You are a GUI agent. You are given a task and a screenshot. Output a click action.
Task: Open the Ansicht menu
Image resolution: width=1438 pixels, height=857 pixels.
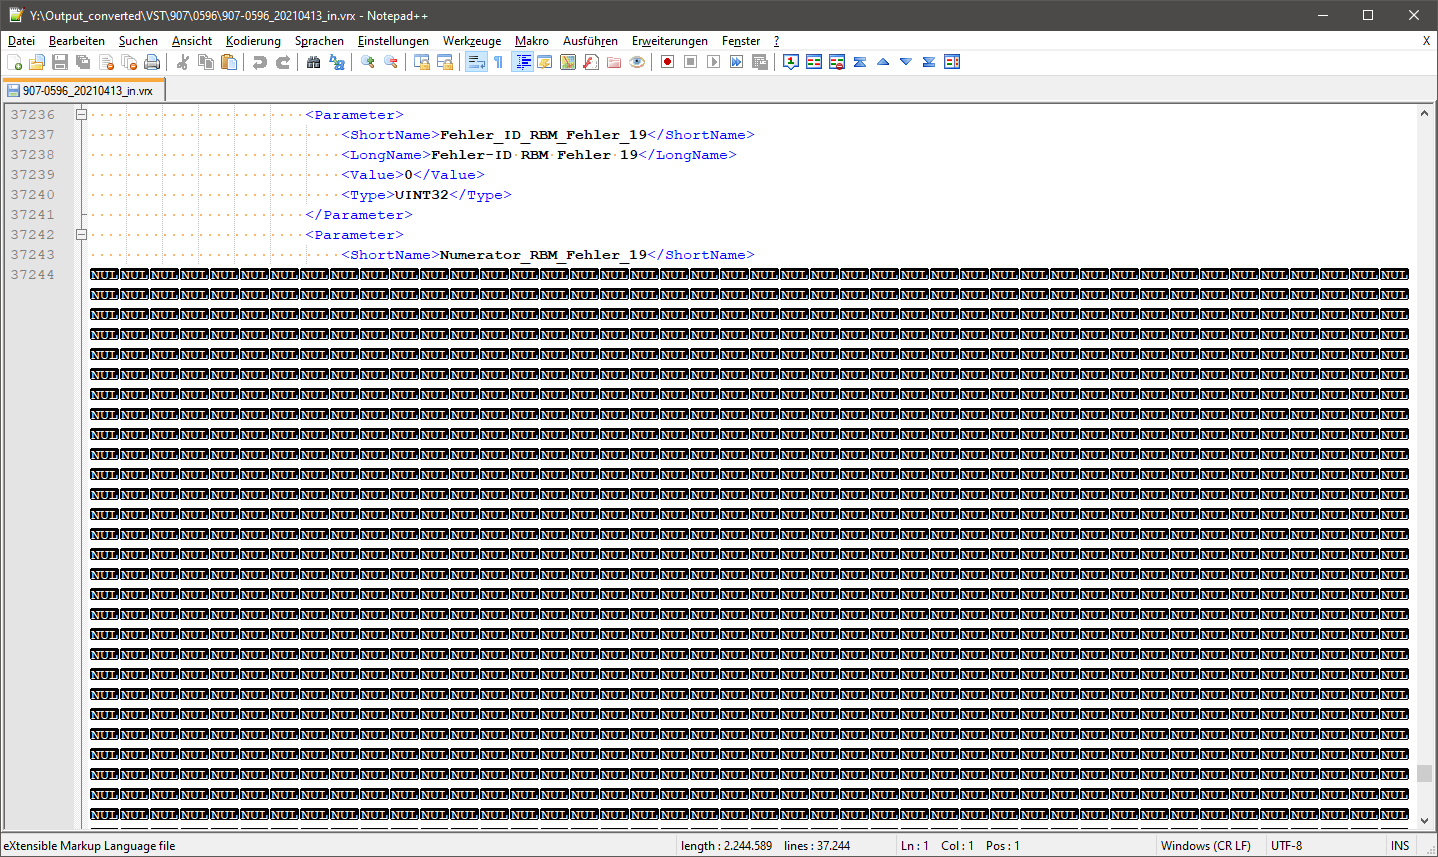[x=192, y=41]
